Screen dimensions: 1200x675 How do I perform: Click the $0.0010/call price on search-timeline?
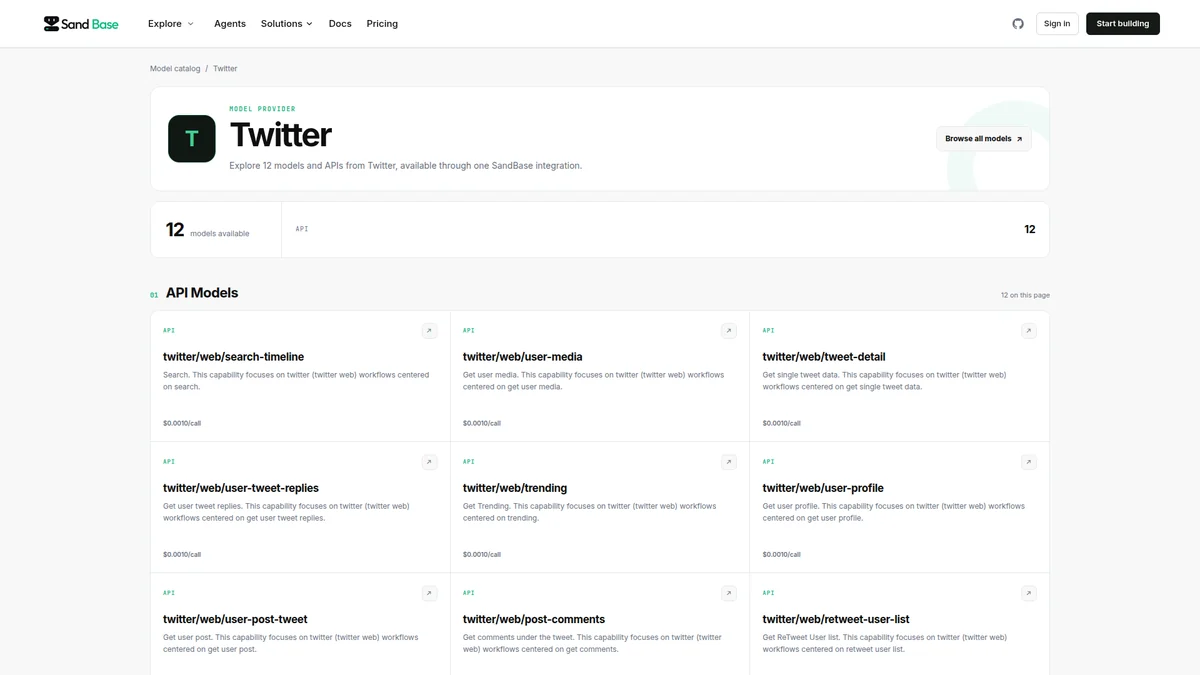pyautogui.click(x=182, y=423)
